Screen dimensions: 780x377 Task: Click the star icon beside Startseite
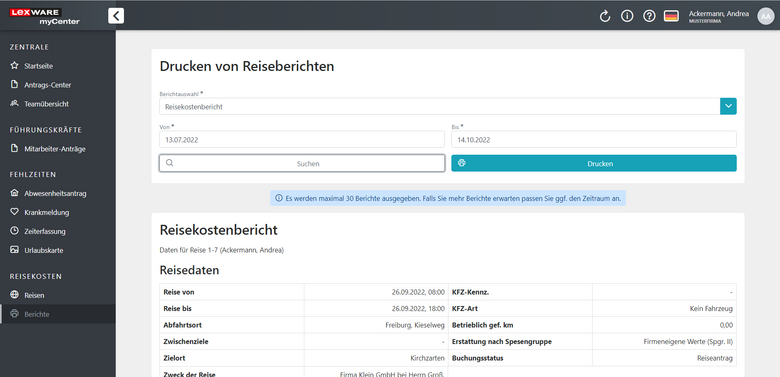point(14,66)
